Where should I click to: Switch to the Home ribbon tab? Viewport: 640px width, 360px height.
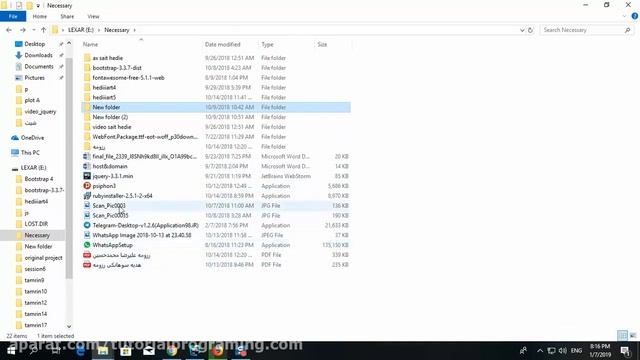(40, 16)
